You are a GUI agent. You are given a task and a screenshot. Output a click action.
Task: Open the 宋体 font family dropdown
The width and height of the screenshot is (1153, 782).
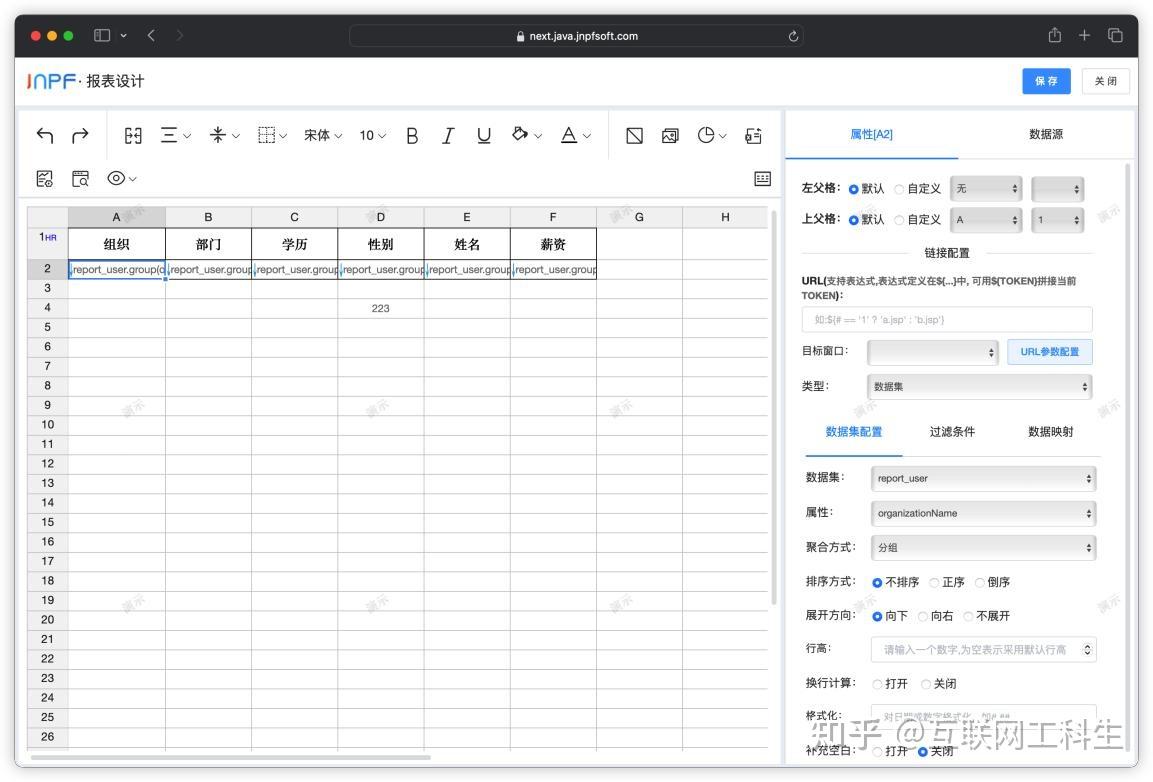click(x=323, y=135)
